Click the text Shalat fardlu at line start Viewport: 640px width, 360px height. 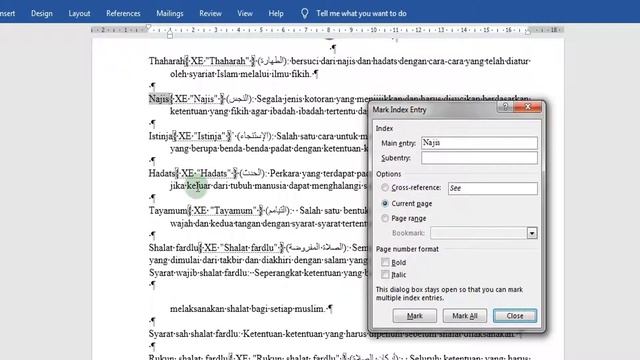[x=173, y=248]
